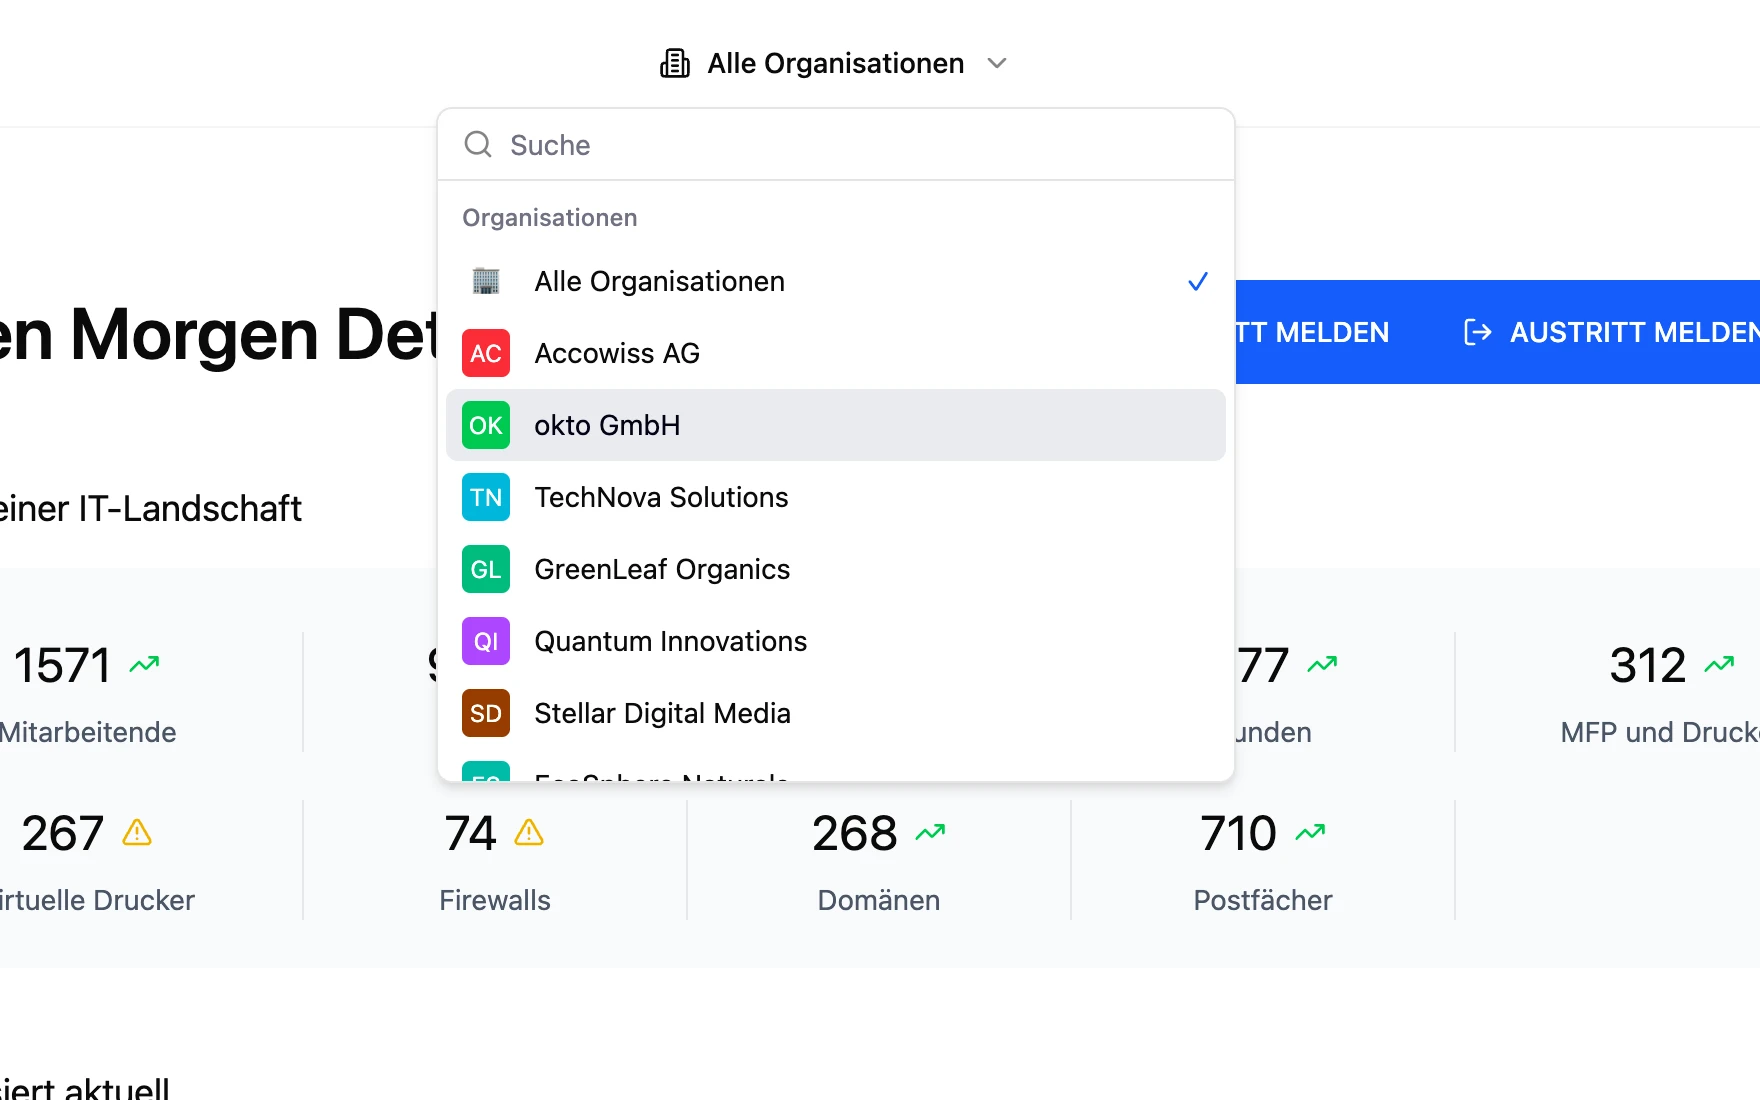The image size is (1760, 1100).
Task: Open the Postfächer statistic label
Action: click(x=1263, y=900)
